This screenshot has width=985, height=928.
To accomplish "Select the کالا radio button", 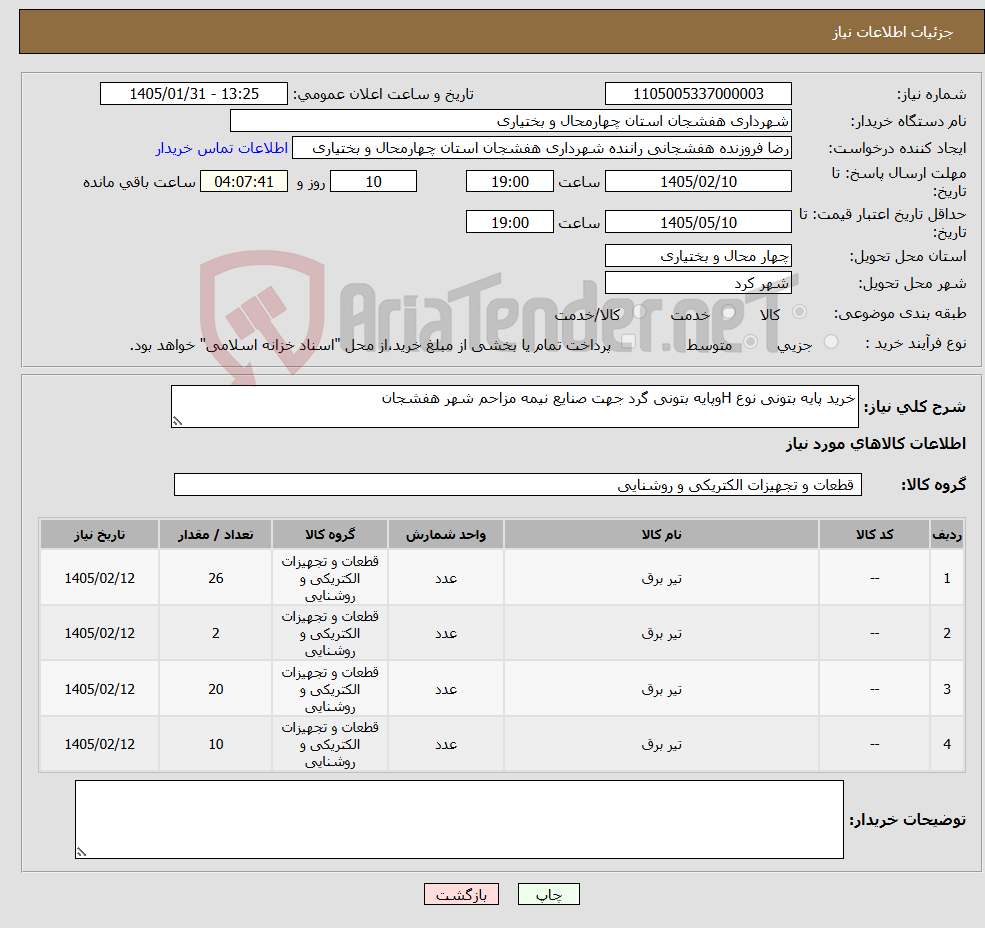I will 800,312.
